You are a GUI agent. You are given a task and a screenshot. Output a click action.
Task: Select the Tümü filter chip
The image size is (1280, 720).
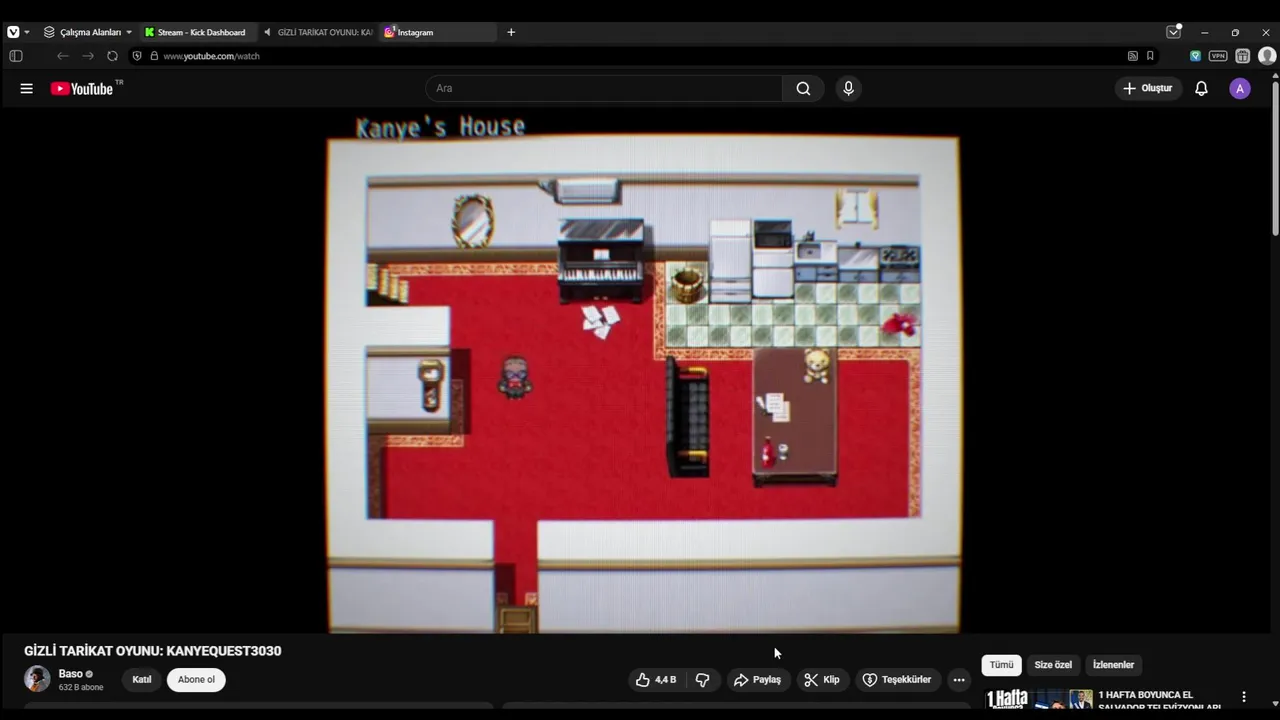click(x=1001, y=665)
